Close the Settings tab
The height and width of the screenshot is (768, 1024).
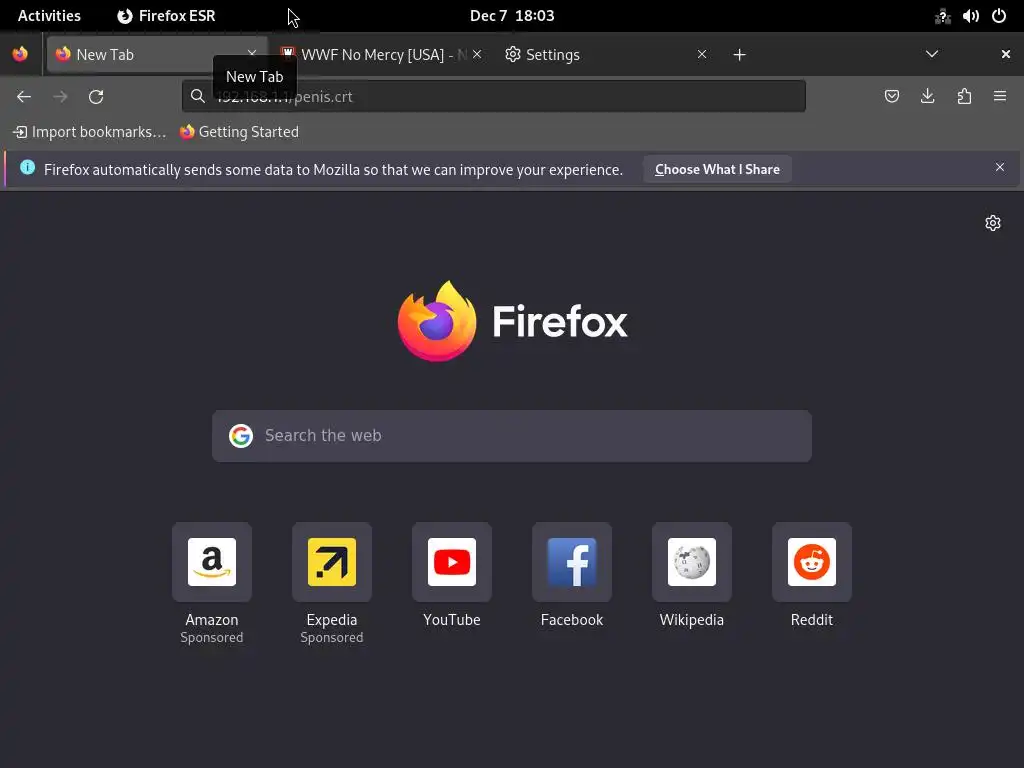[x=702, y=54]
